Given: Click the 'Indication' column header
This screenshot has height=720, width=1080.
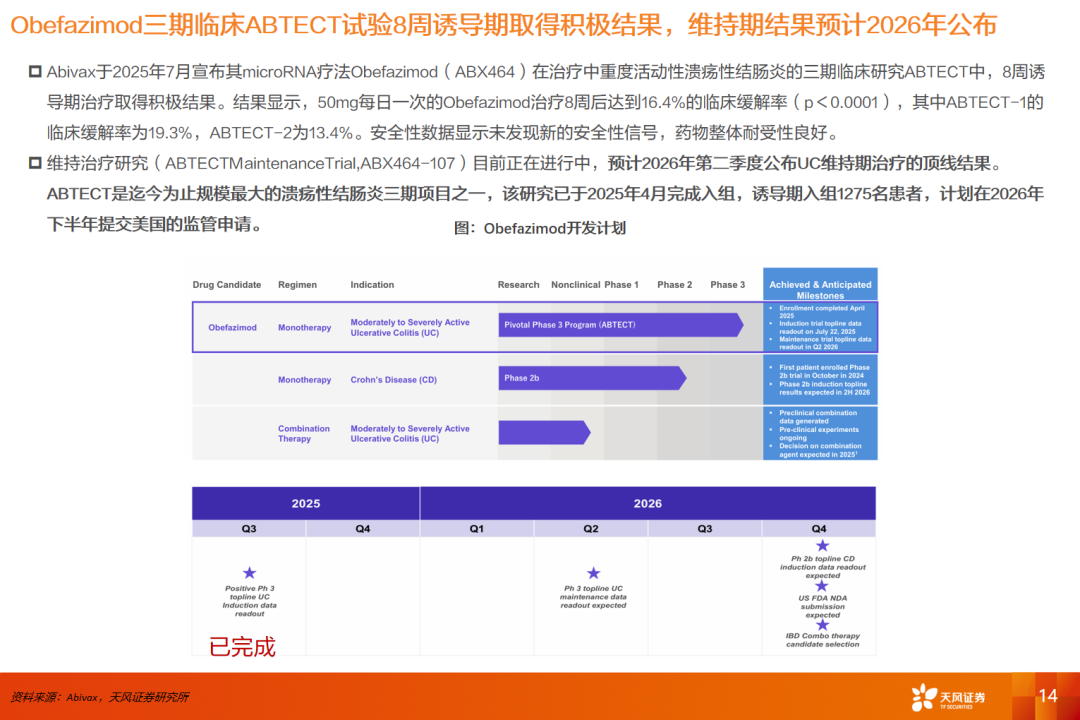Looking at the screenshot, I should click(x=372, y=285).
